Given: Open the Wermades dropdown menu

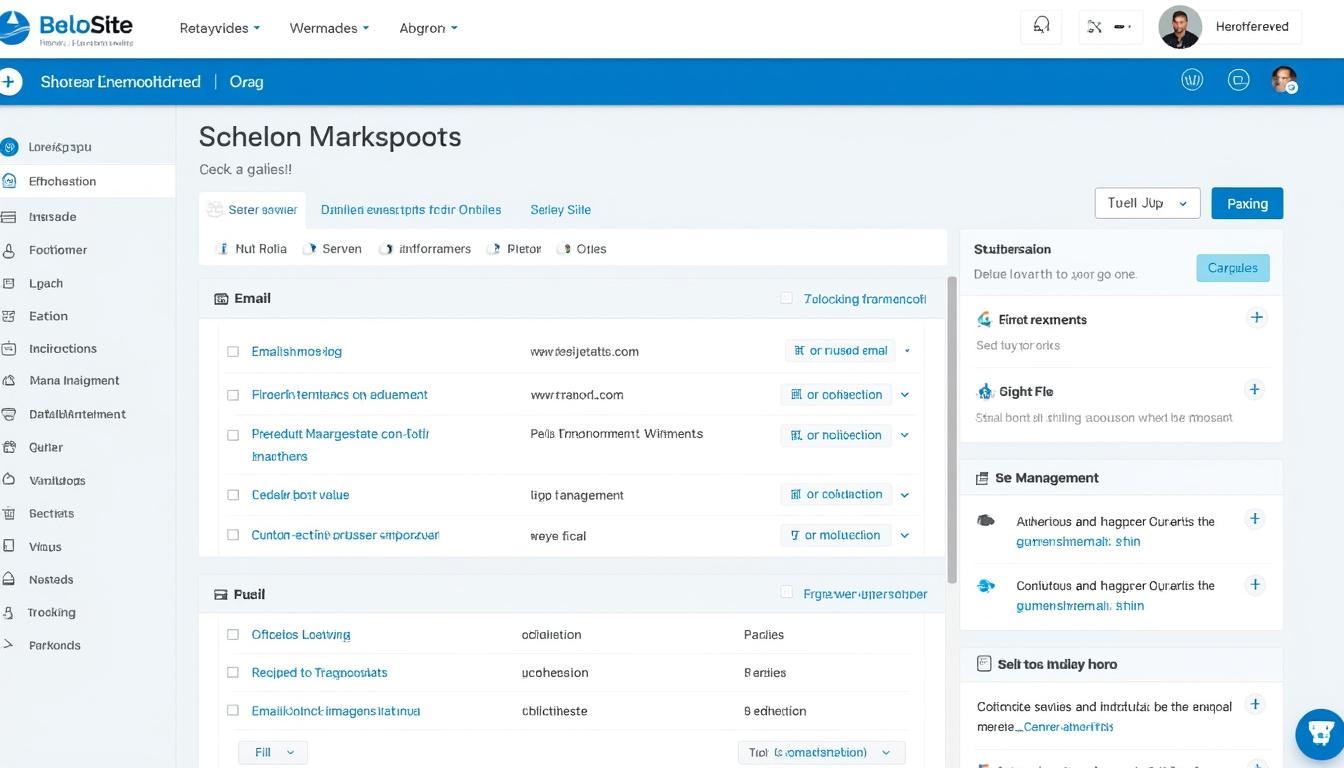Looking at the screenshot, I should click(x=329, y=28).
